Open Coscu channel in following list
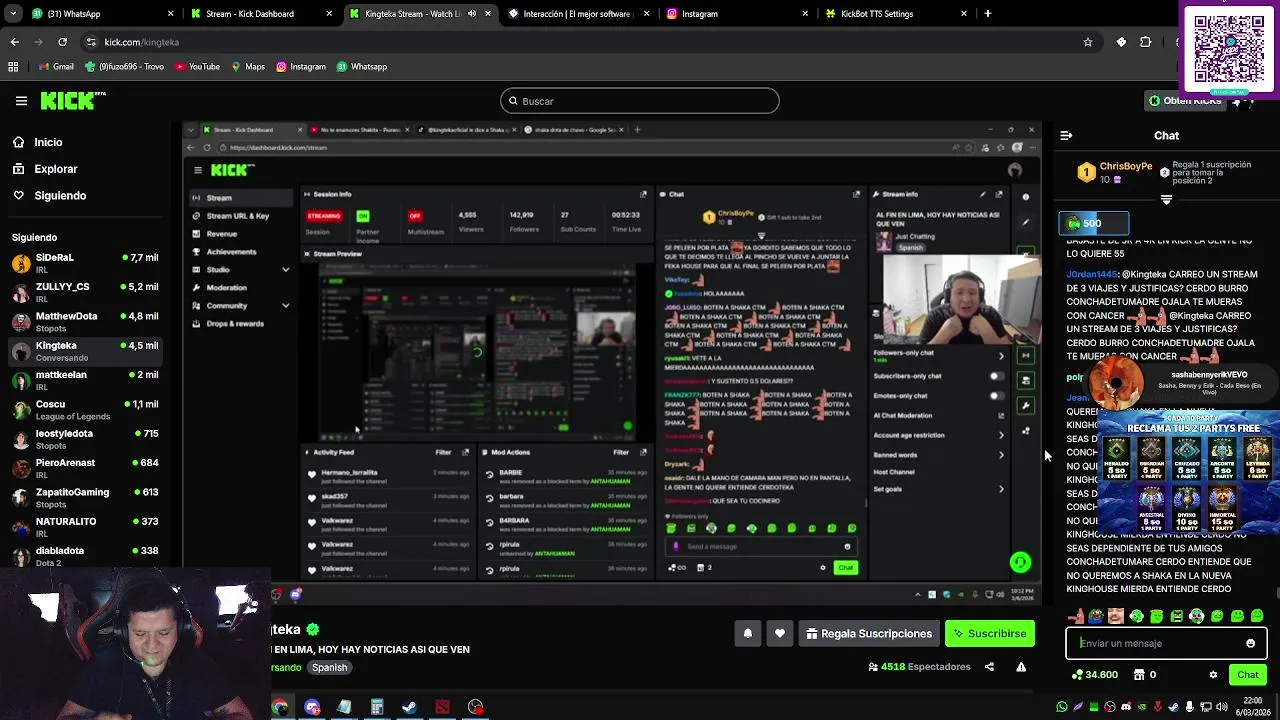 85,410
